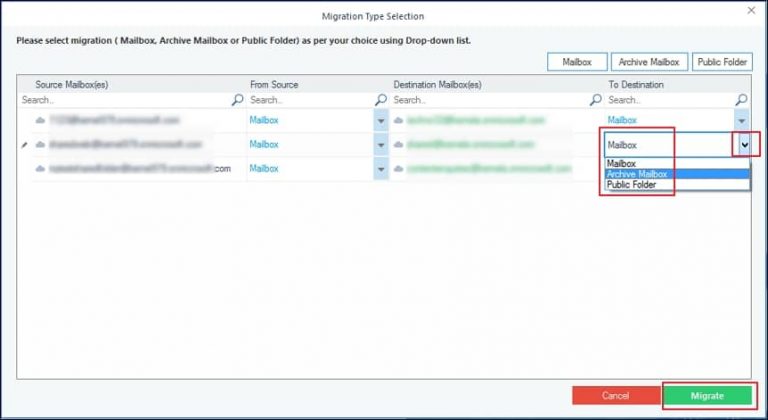Screen dimensions: 768x420
Task: Click magnifier icon in To Destination search
Action: pyautogui.click(x=742, y=100)
